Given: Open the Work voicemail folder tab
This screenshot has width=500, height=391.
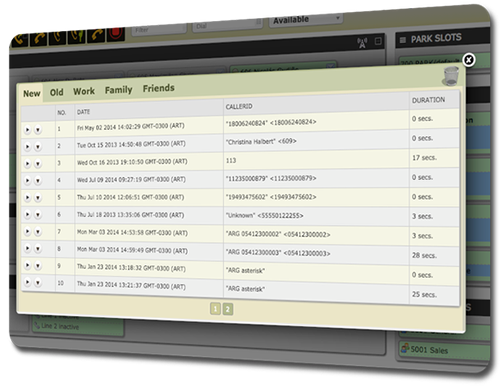Looking at the screenshot, I should tap(84, 91).
